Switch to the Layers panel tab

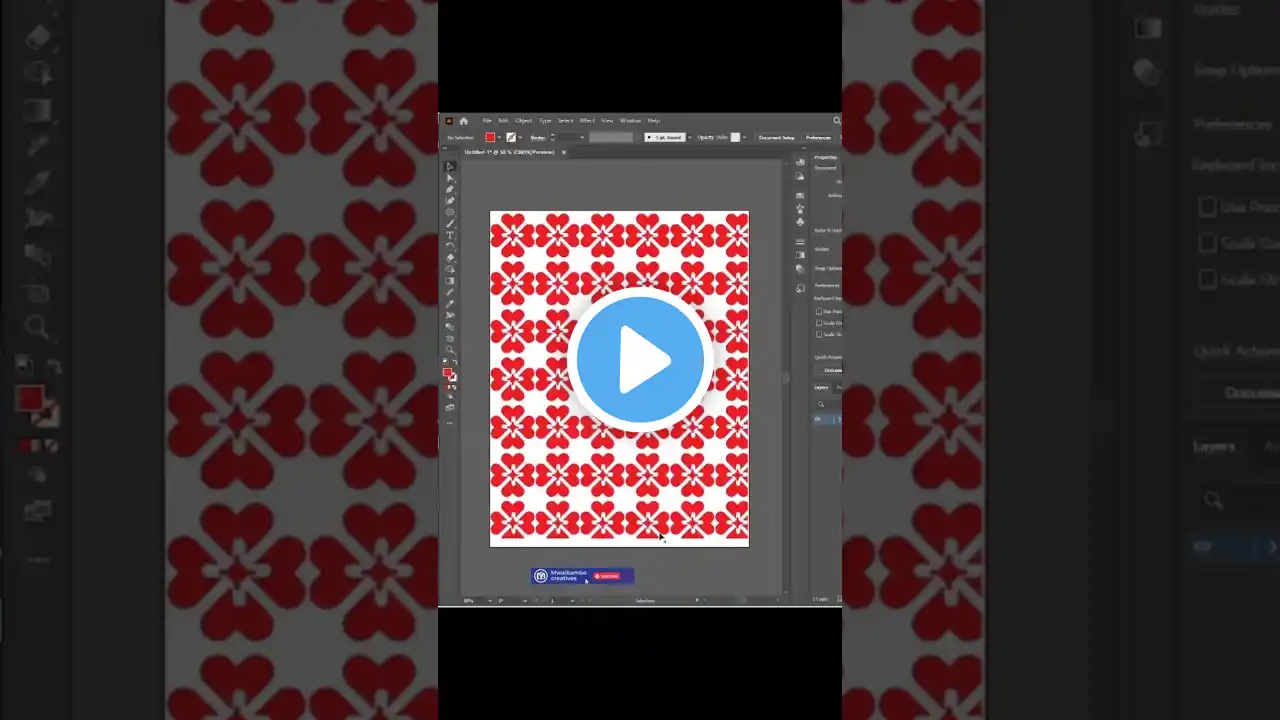click(x=821, y=387)
